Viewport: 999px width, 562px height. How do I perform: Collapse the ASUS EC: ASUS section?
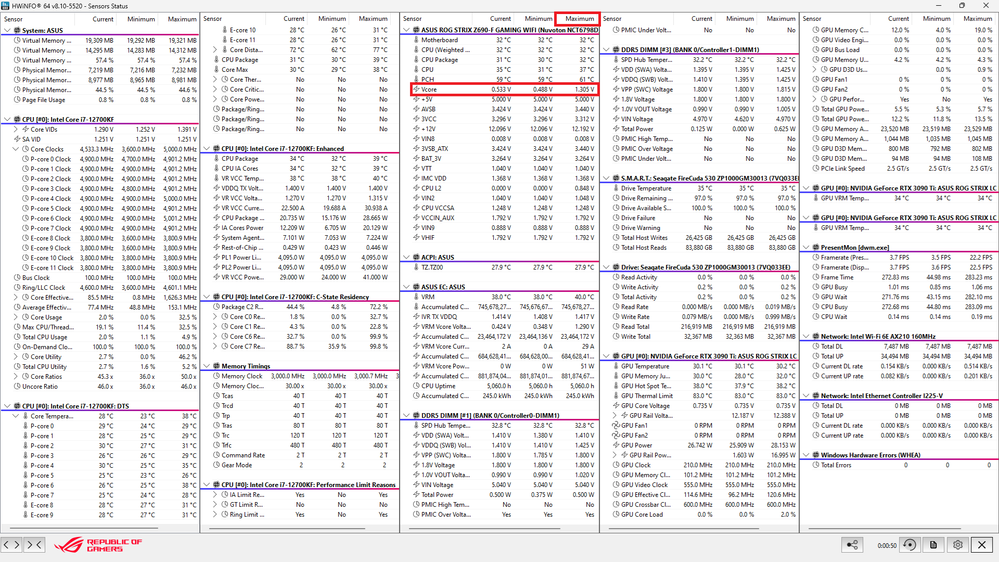(x=406, y=287)
